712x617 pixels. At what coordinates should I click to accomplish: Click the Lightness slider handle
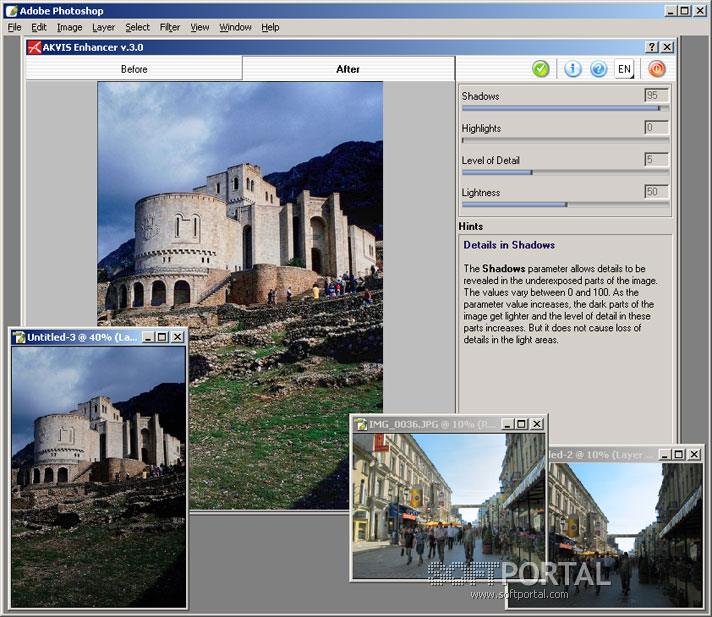point(566,204)
